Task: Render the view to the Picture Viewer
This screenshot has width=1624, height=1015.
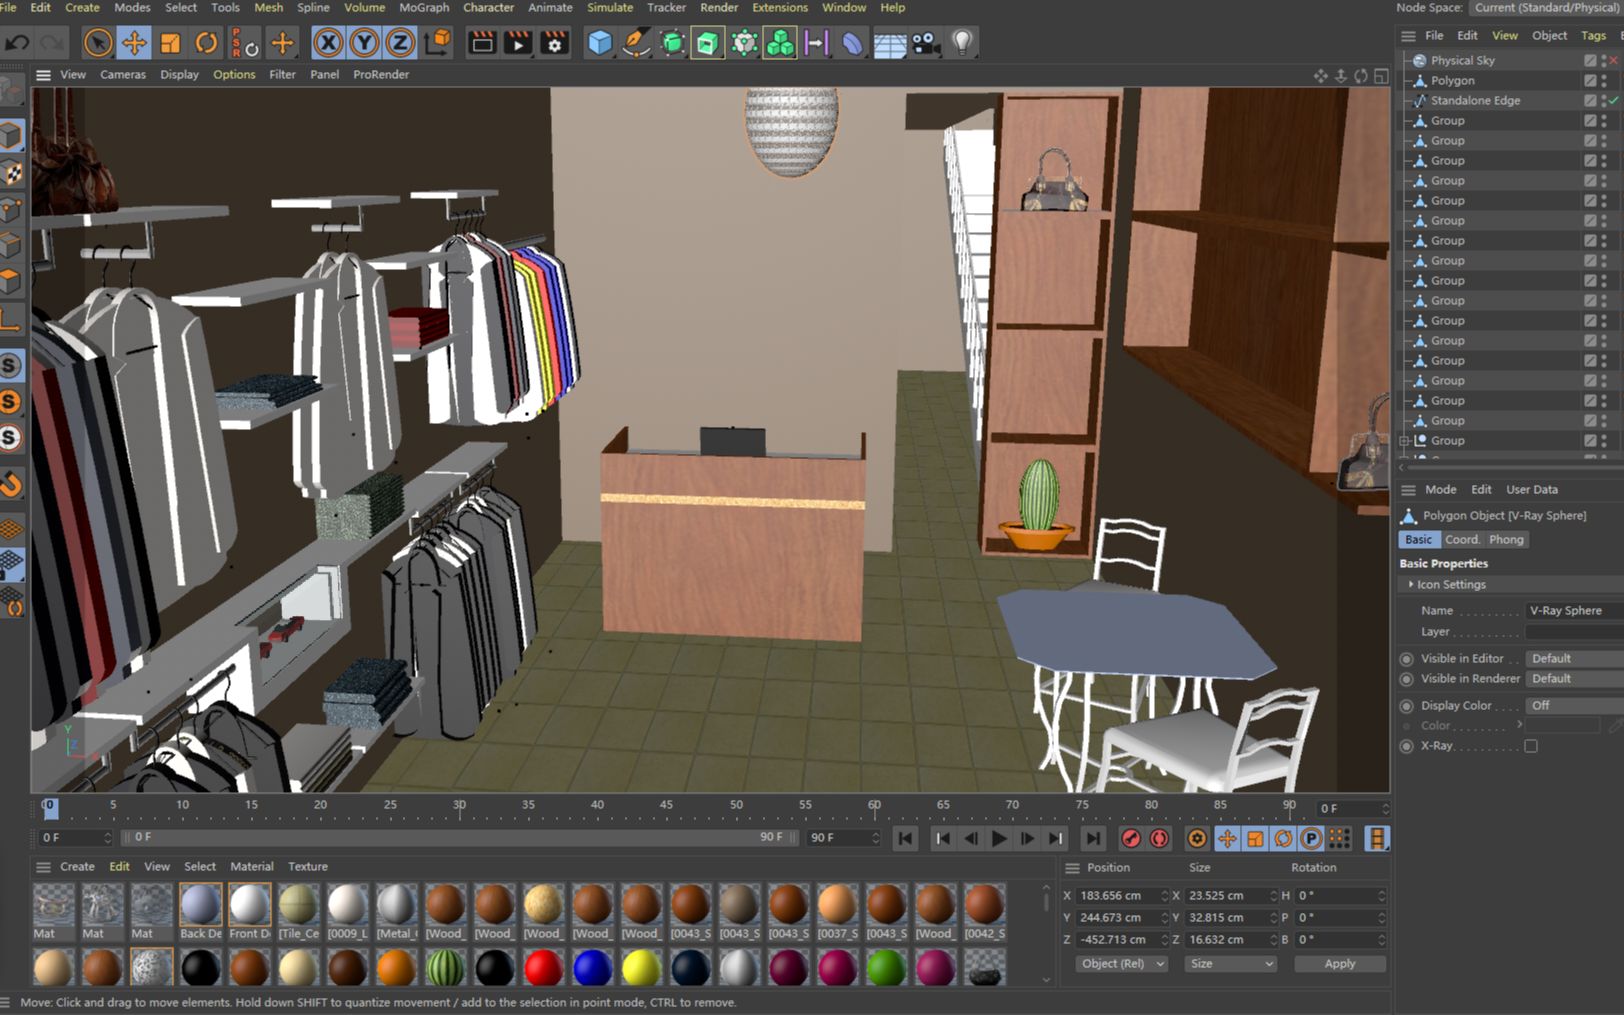Action: pos(517,42)
